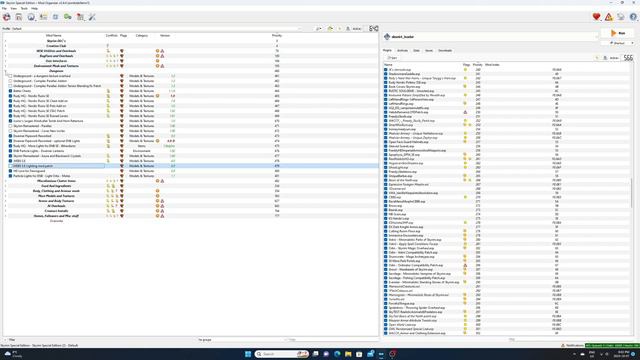Click the conflict icon on Better Chests row
This screenshot has height=360, width=640.
coord(108,91)
